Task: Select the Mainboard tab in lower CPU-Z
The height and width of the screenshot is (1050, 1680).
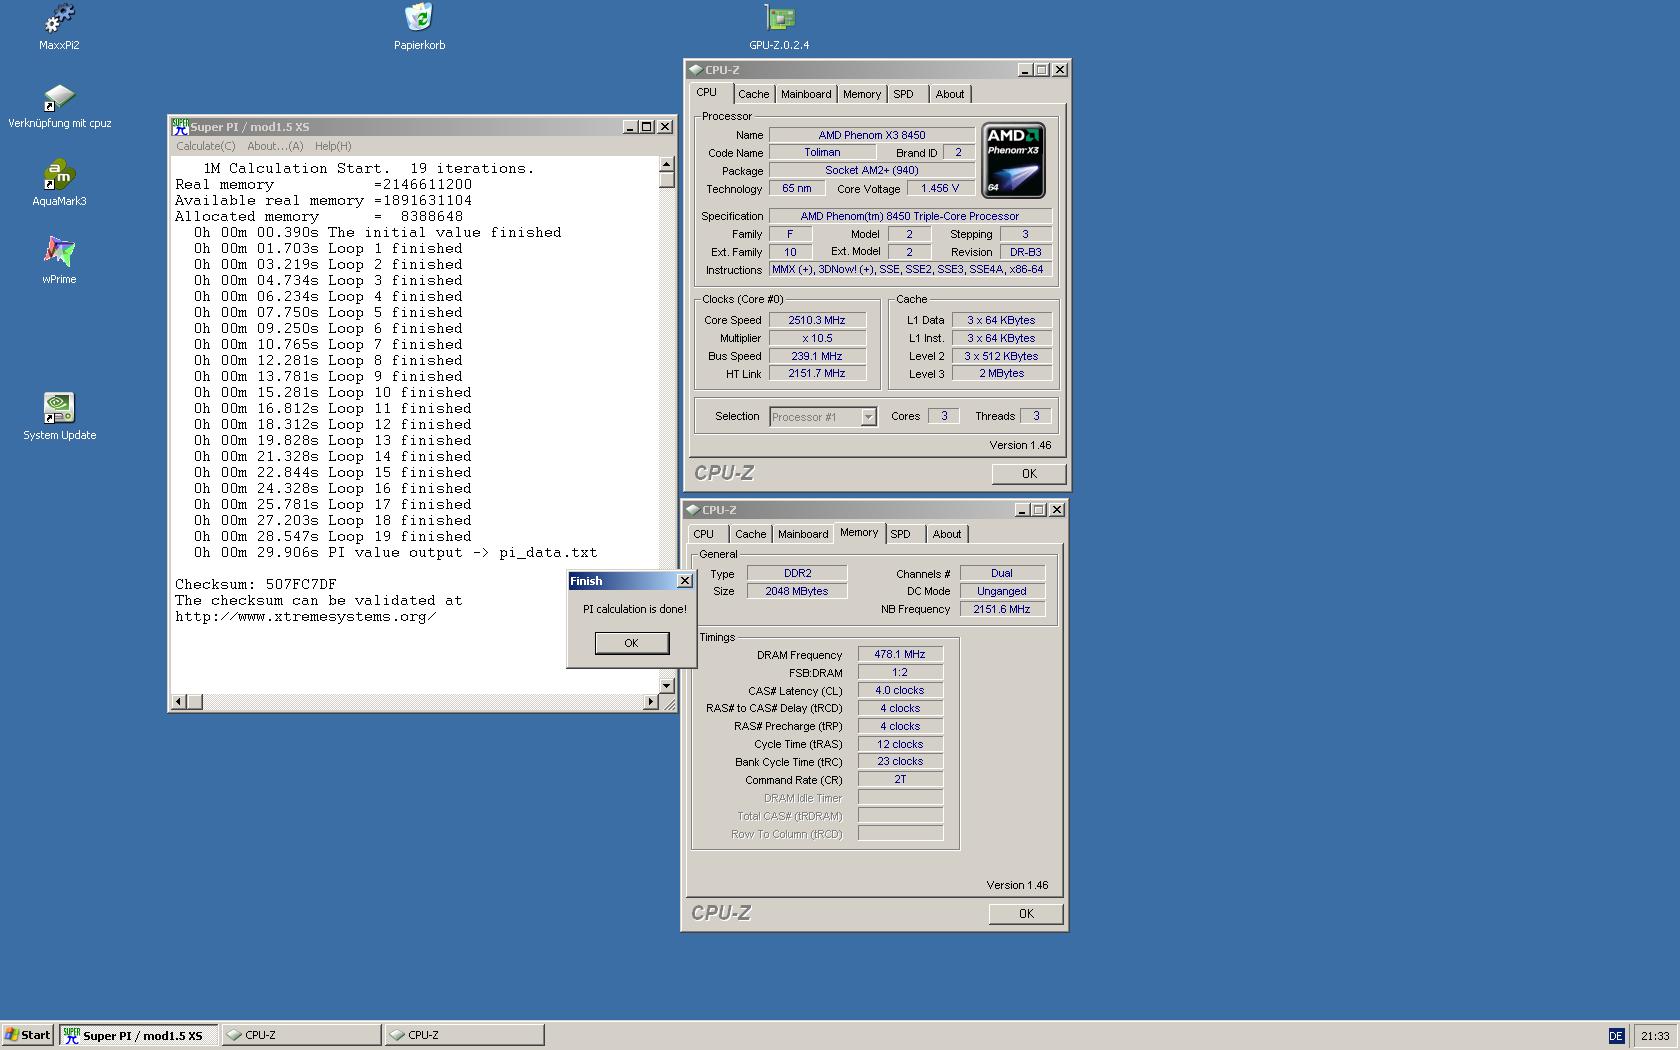Action: [x=803, y=534]
